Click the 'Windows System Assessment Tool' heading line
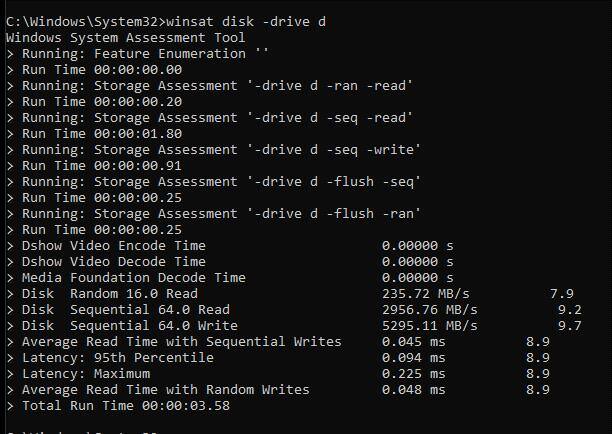 pos(125,38)
